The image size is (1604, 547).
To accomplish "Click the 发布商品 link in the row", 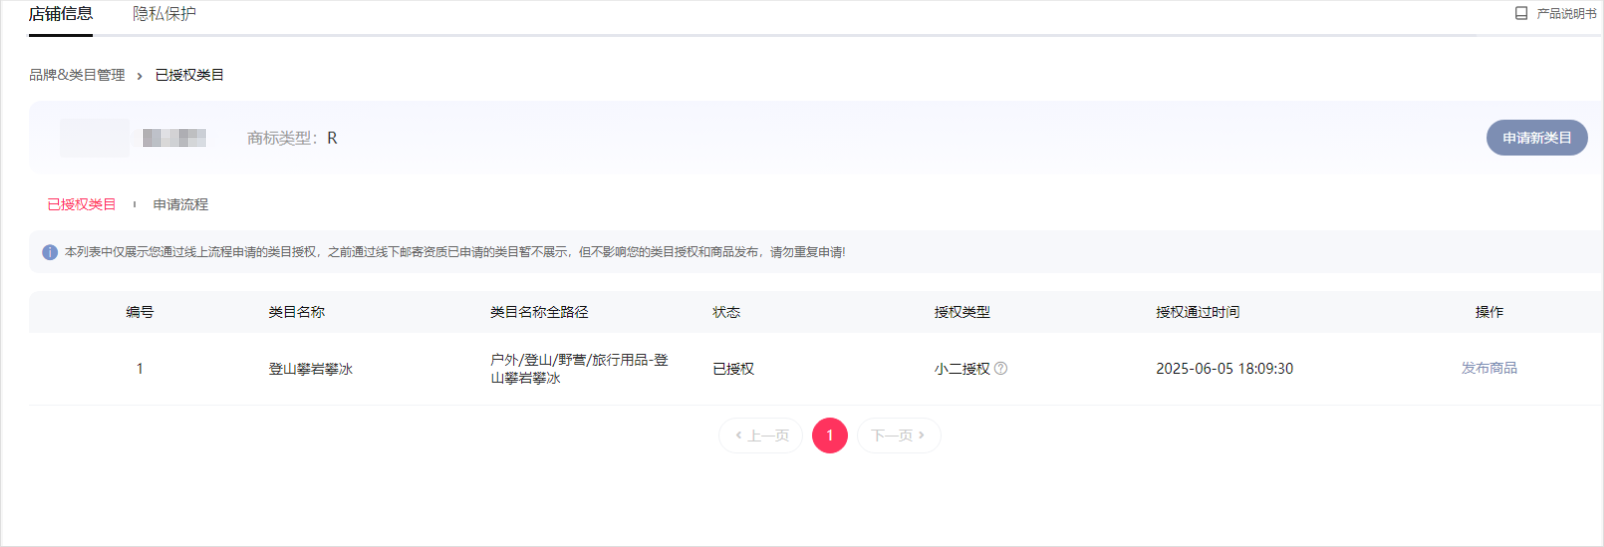I will click(1489, 368).
